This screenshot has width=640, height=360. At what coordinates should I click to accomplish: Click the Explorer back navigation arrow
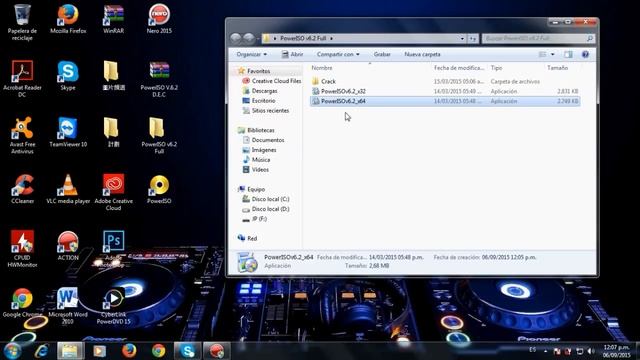(x=236, y=38)
